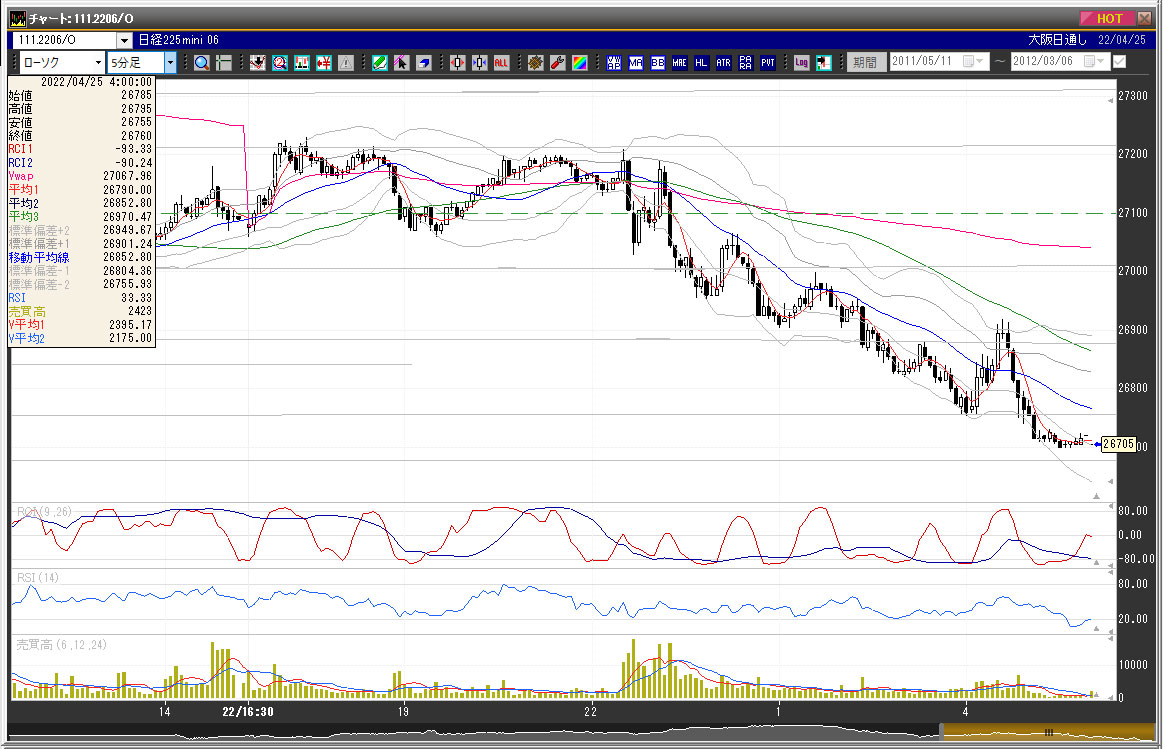Image resolution: width=1163 pixels, height=749 pixels.
Task: Click the red ALL display icon
Action: [501, 63]
